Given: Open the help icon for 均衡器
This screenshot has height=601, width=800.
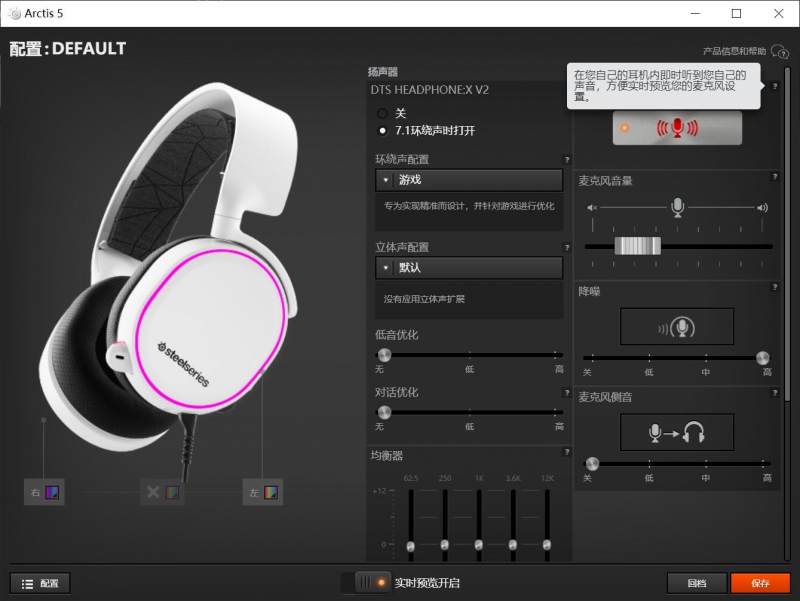Looking at the screenshot, I should click(x=567, y=452).
